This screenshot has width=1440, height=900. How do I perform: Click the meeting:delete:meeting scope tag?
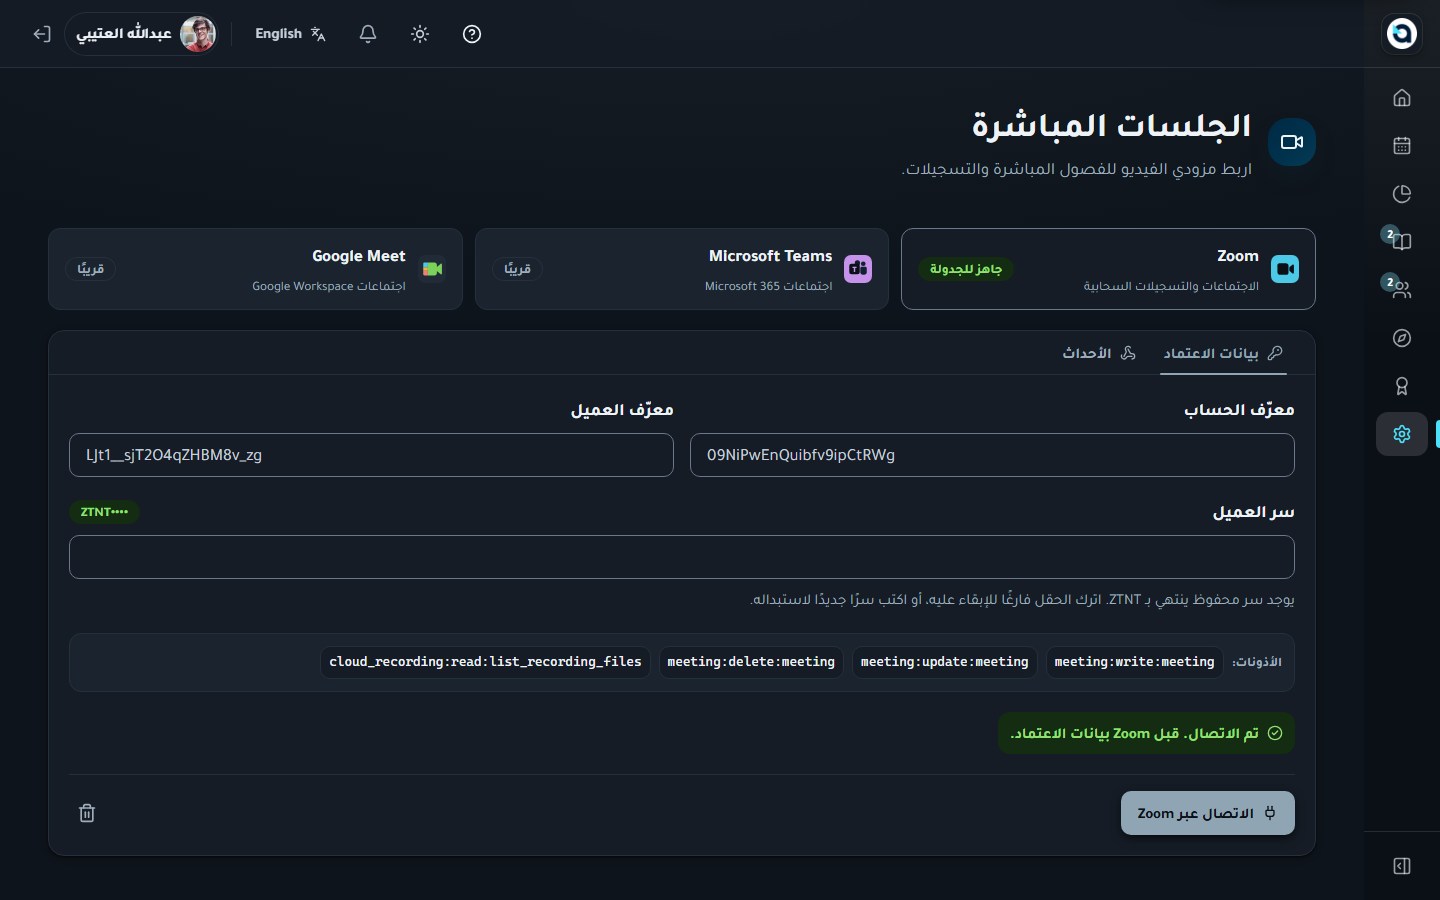tap(751, 662)
